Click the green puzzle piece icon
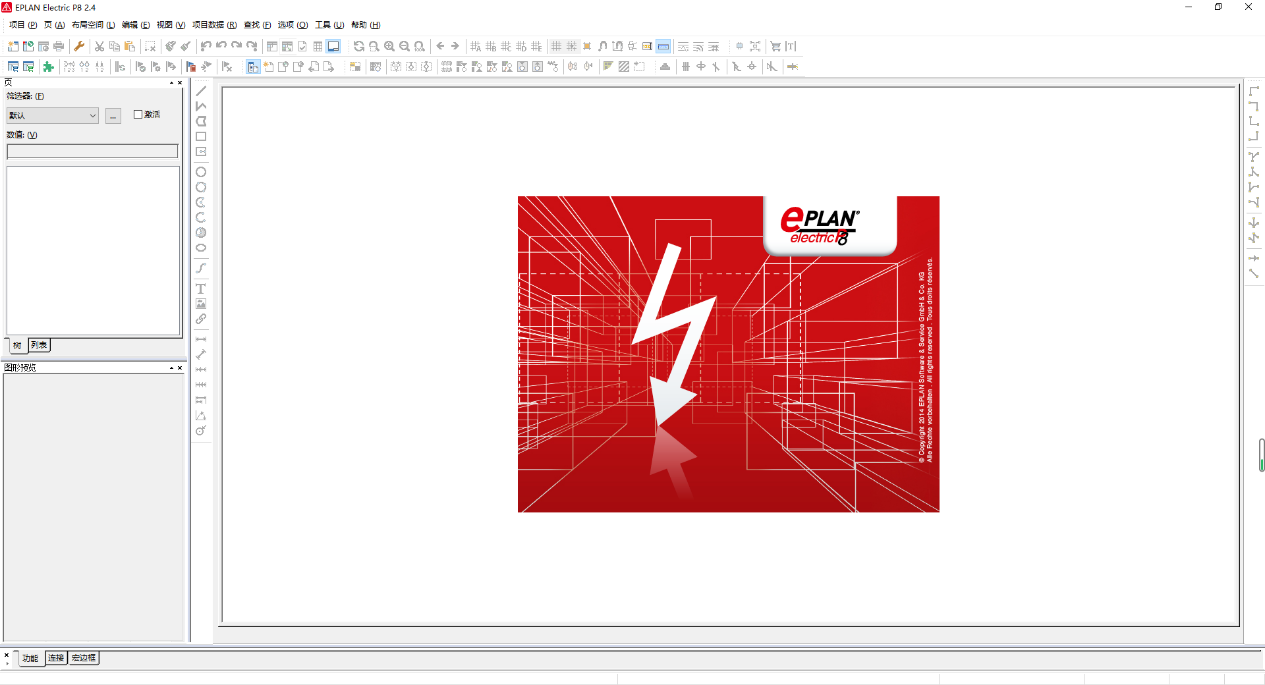 (47, 67)
